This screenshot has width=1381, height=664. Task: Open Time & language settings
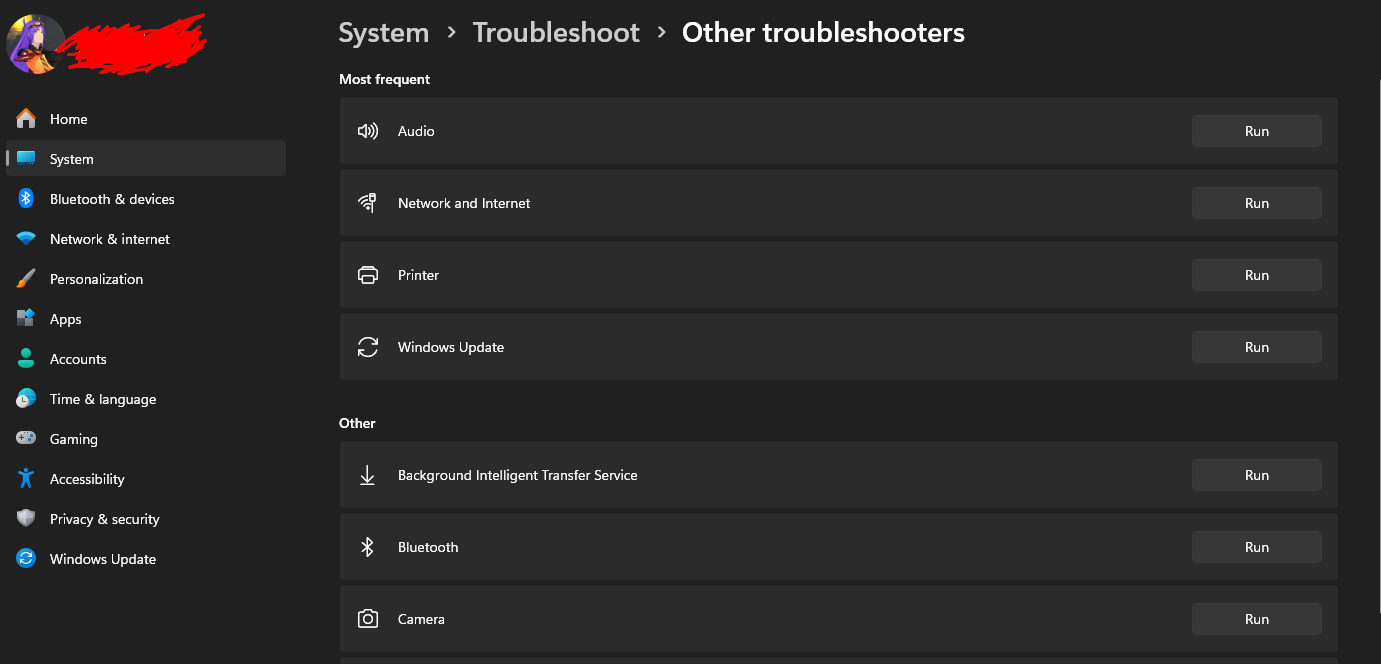coord(146,399)
